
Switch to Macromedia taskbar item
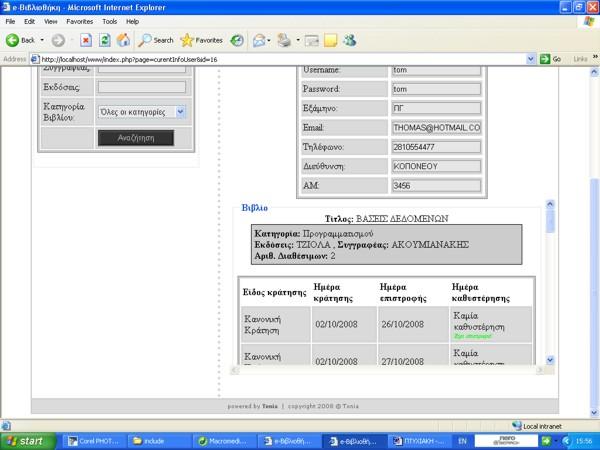pyautogui.click(x=225, y=441)
